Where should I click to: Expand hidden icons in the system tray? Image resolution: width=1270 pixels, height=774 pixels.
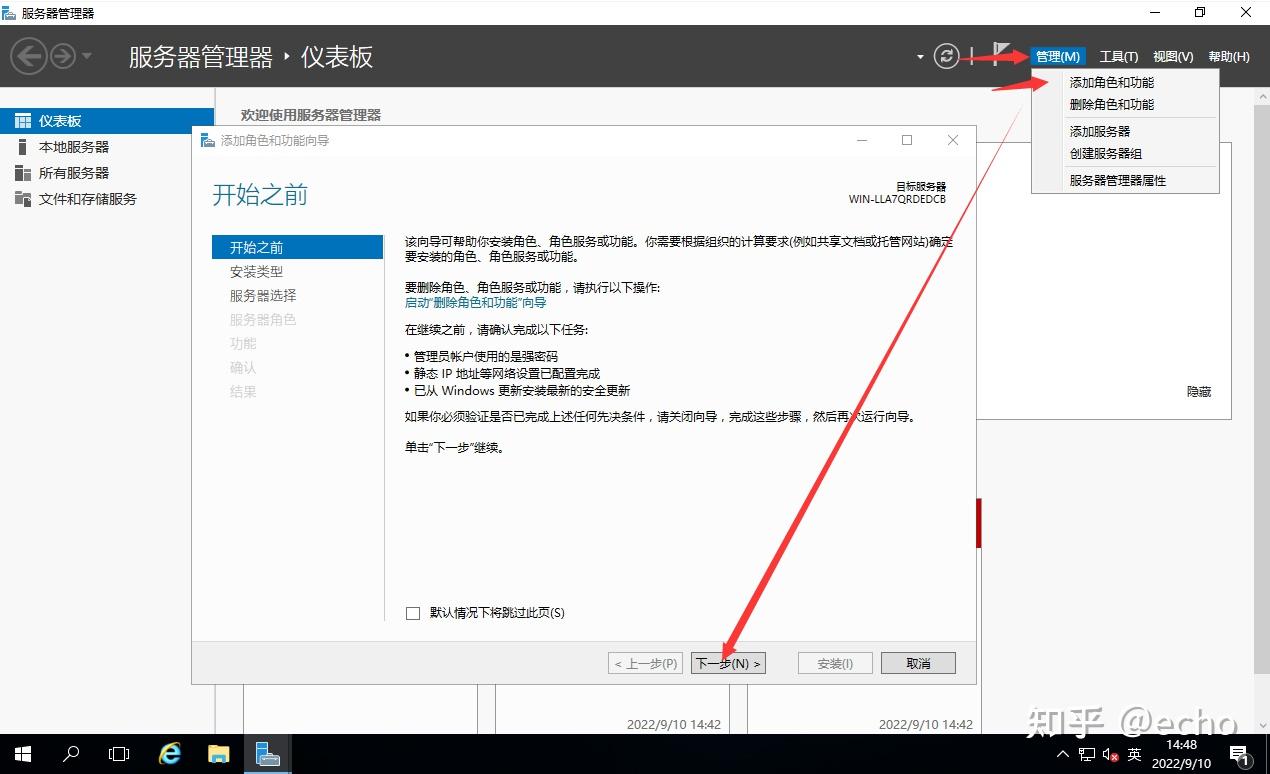[1062, 756]
